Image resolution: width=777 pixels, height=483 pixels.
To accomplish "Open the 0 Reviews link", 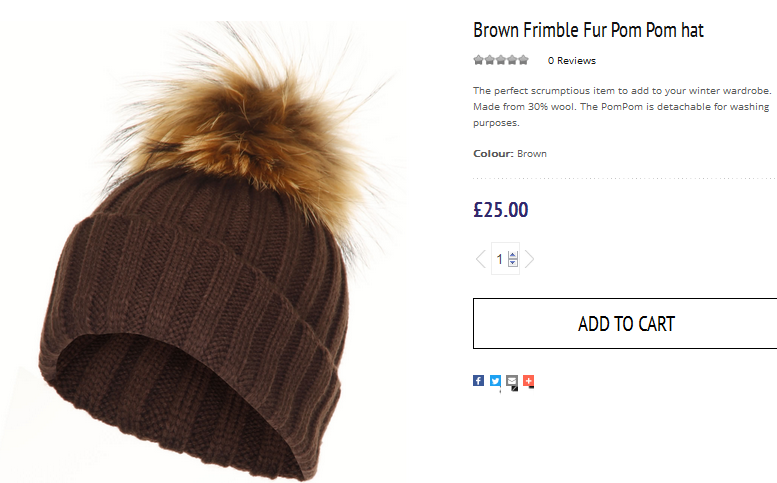I will tap(572, 60).
